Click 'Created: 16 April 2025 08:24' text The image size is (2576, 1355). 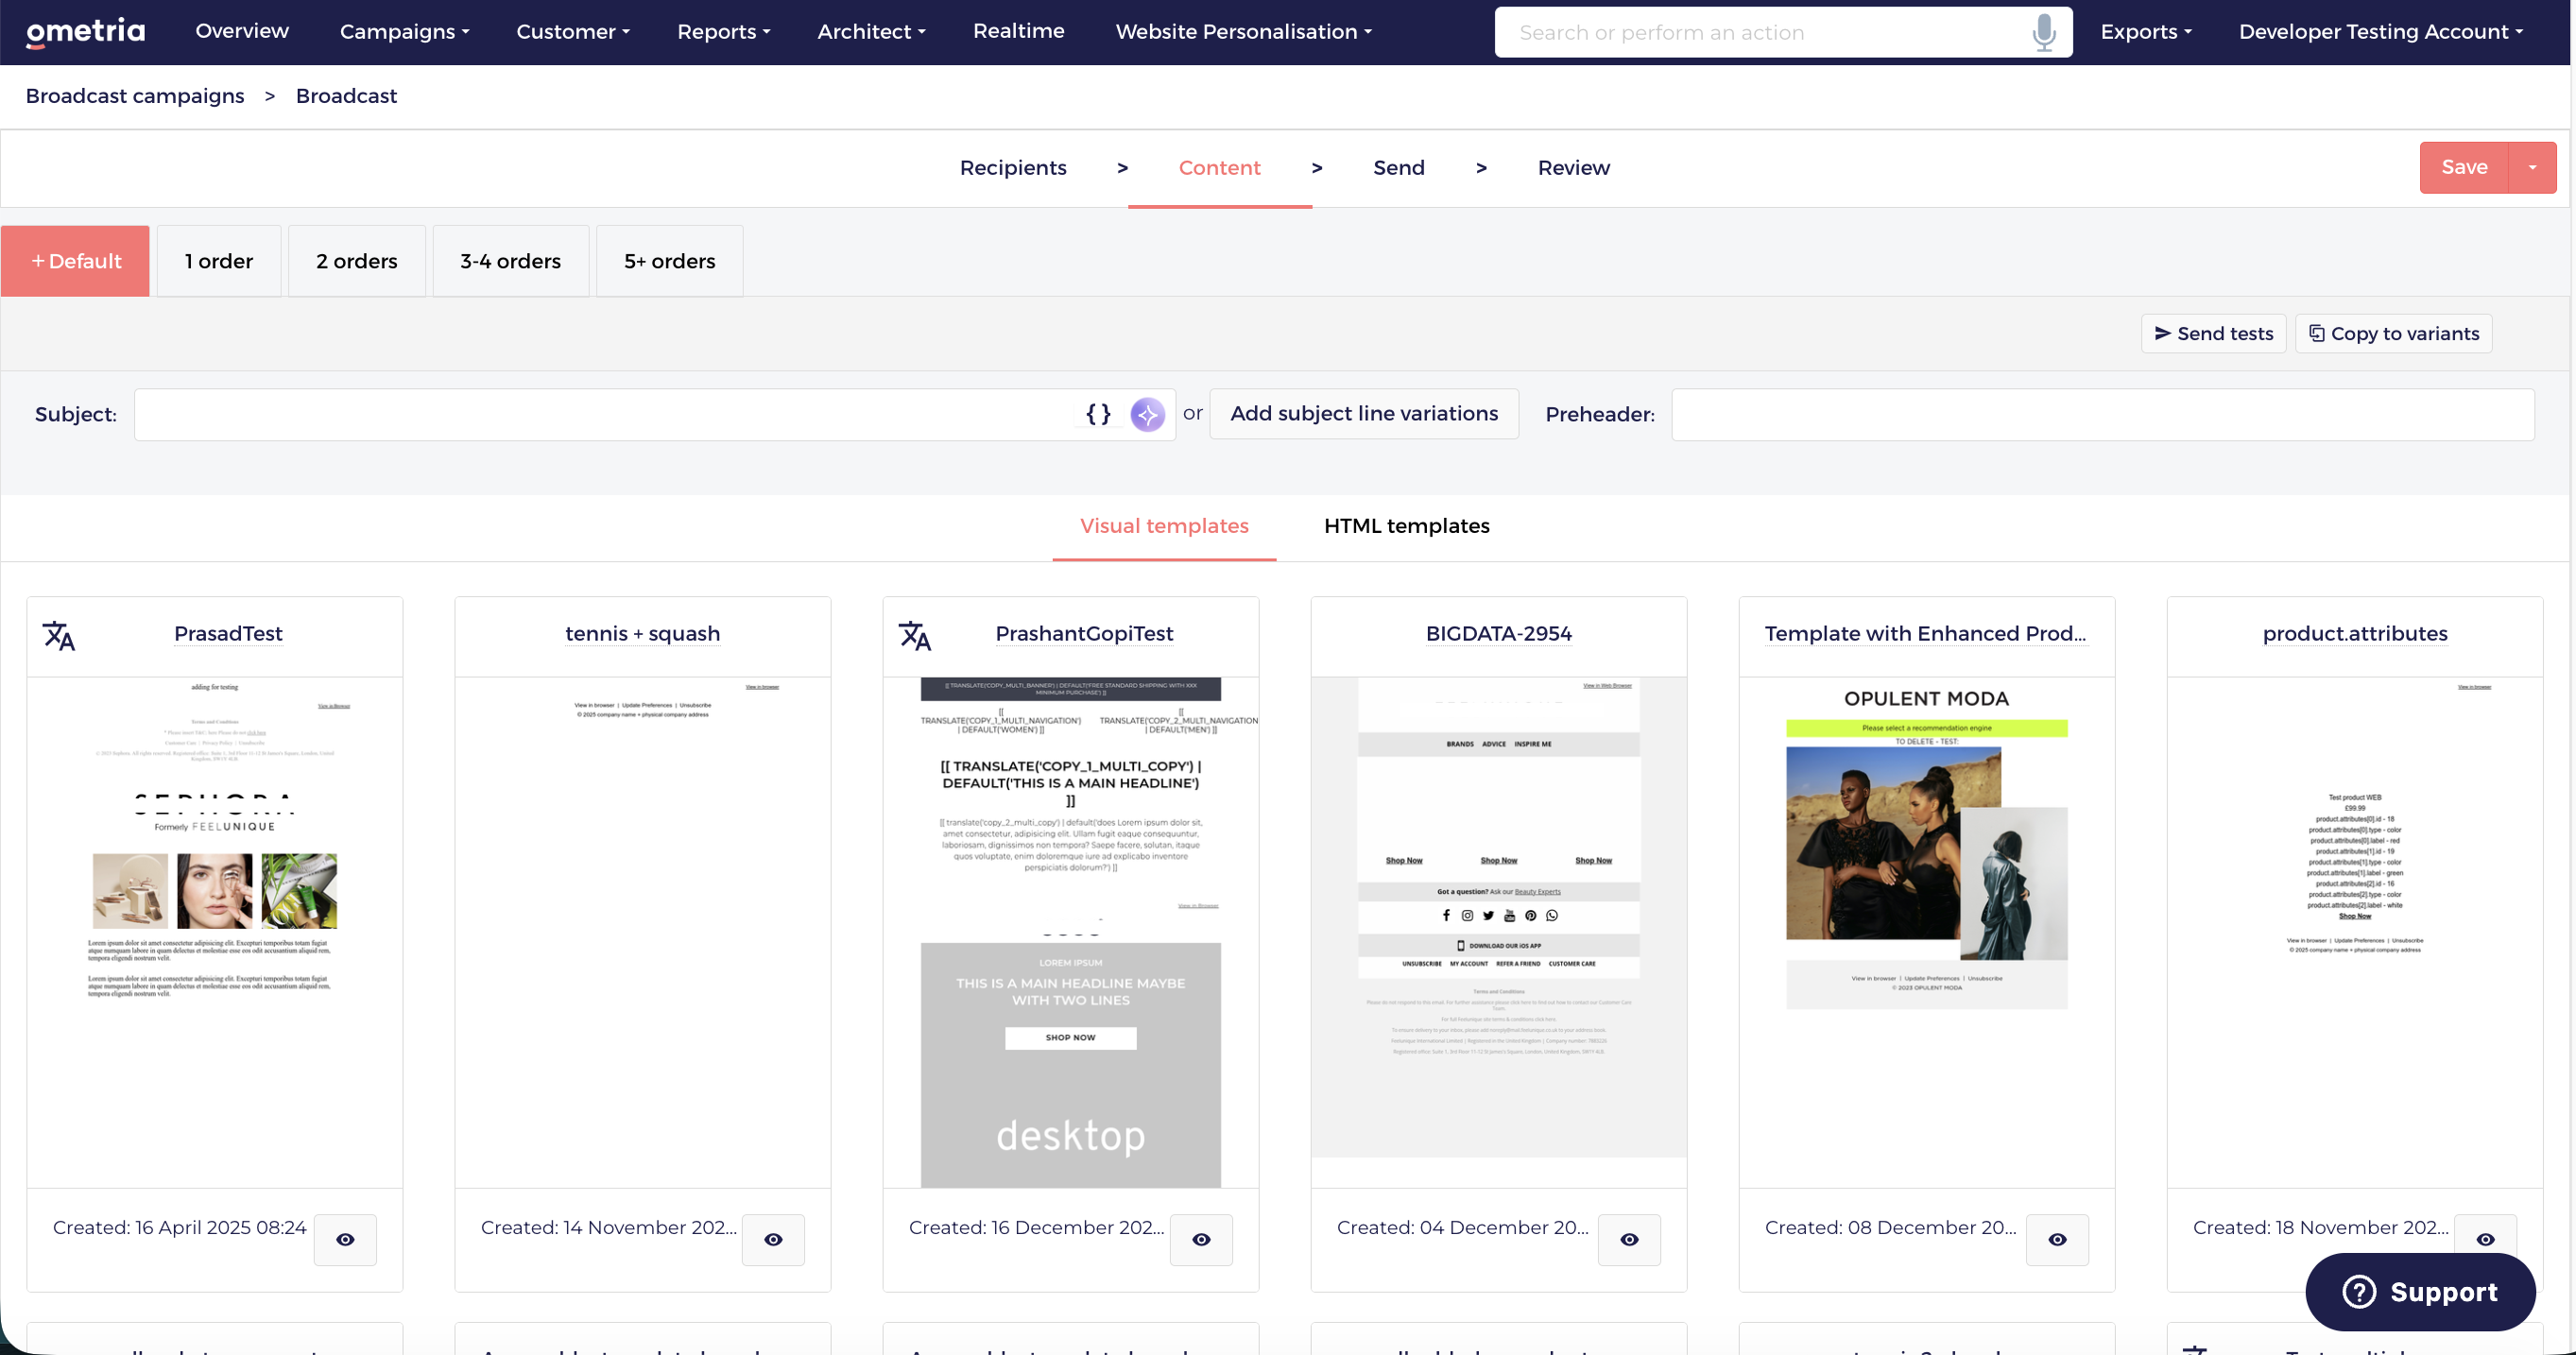pos(180,1227)
